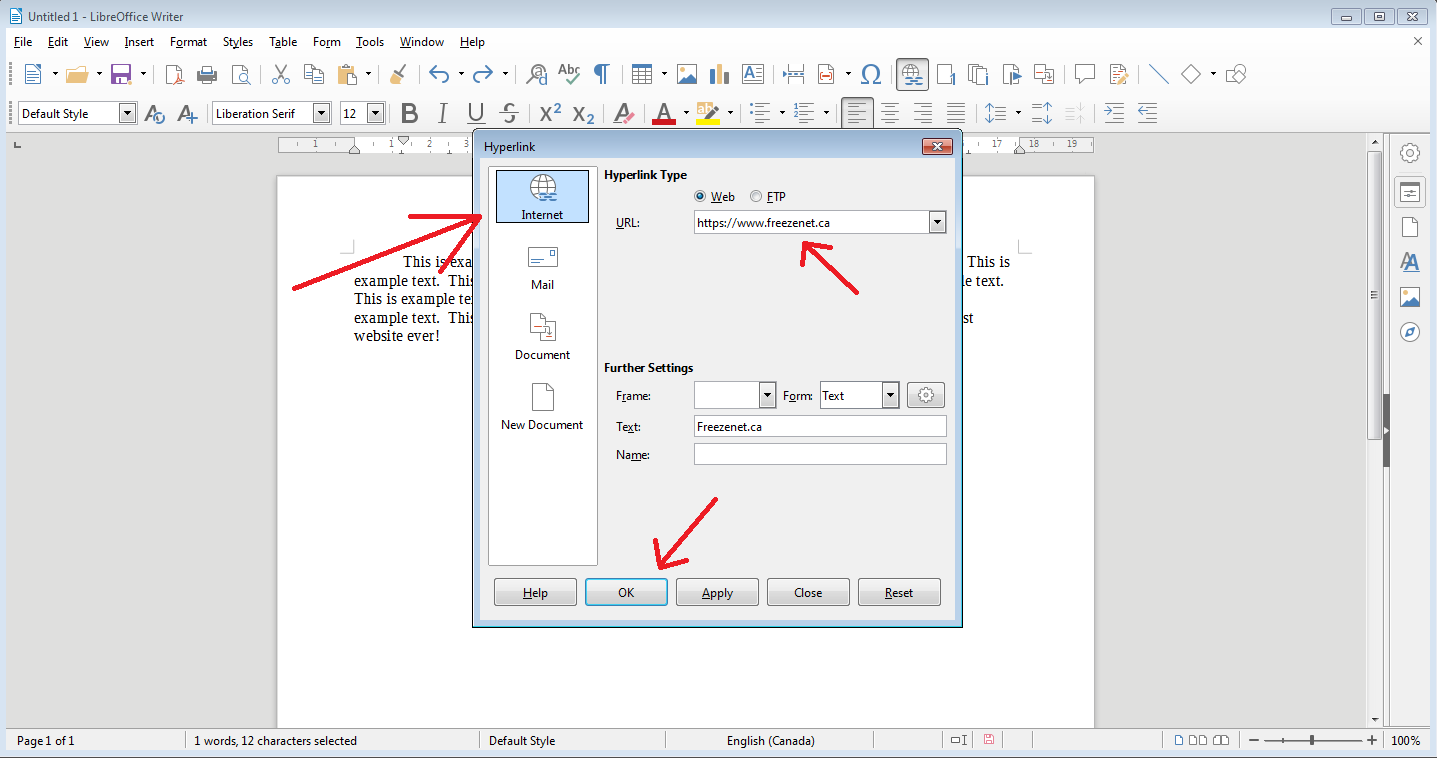Apply the red Font Color swatch
This screenshot has height=758, width=1437.
coord(663,113)
